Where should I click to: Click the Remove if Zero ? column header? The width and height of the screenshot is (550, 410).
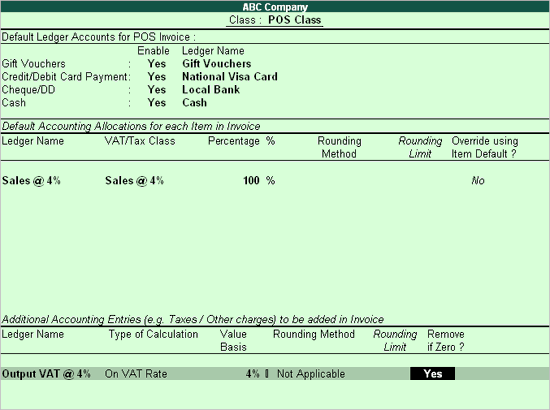click(x=446, y=340)
